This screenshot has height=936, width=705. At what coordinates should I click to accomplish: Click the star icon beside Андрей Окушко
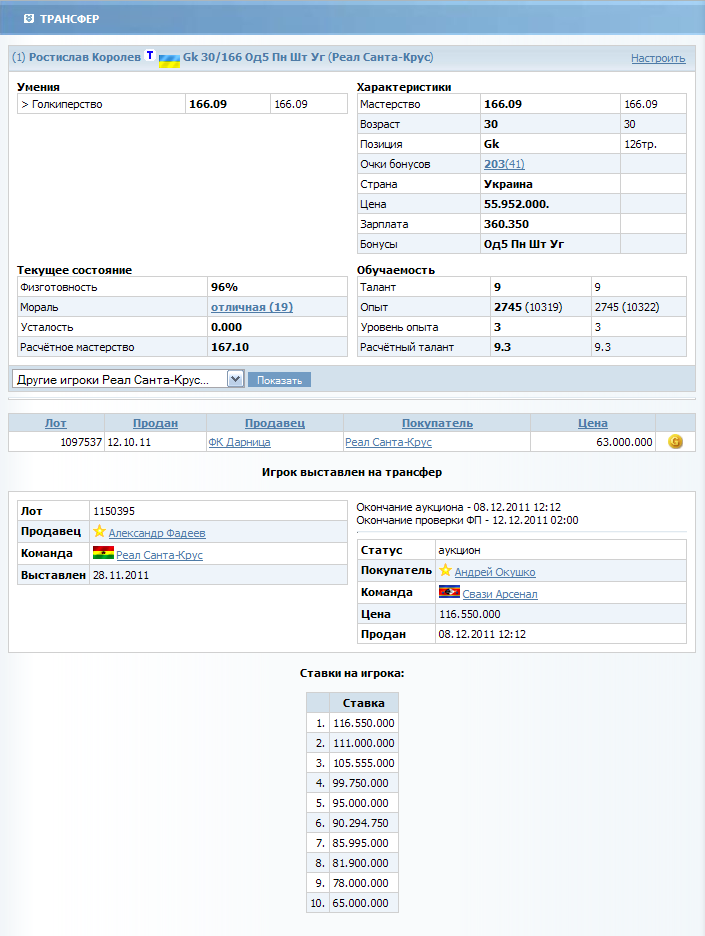[445, 571]
